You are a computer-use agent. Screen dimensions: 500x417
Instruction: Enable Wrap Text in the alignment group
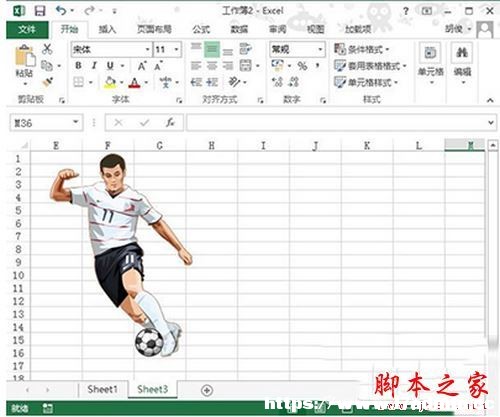[x=246, y=49]
